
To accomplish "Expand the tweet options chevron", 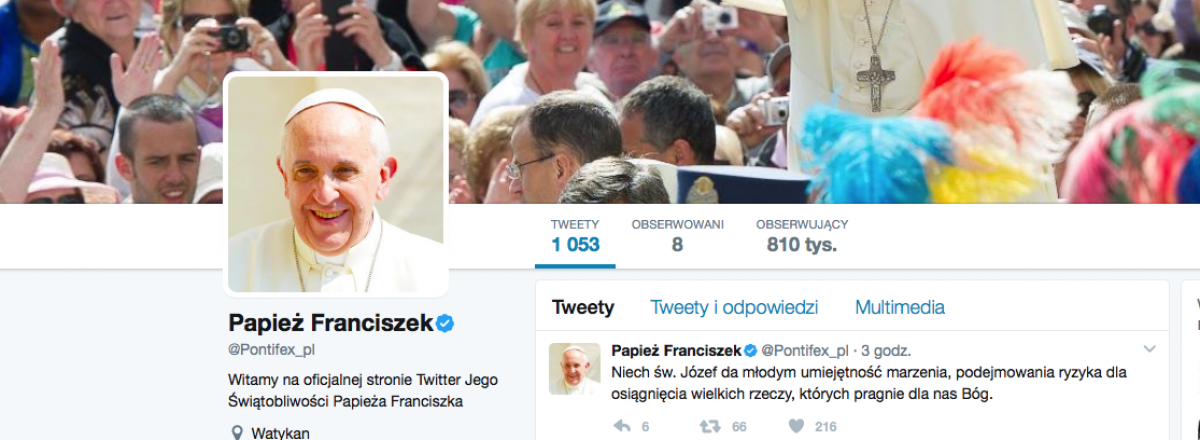I will 1149,349.
